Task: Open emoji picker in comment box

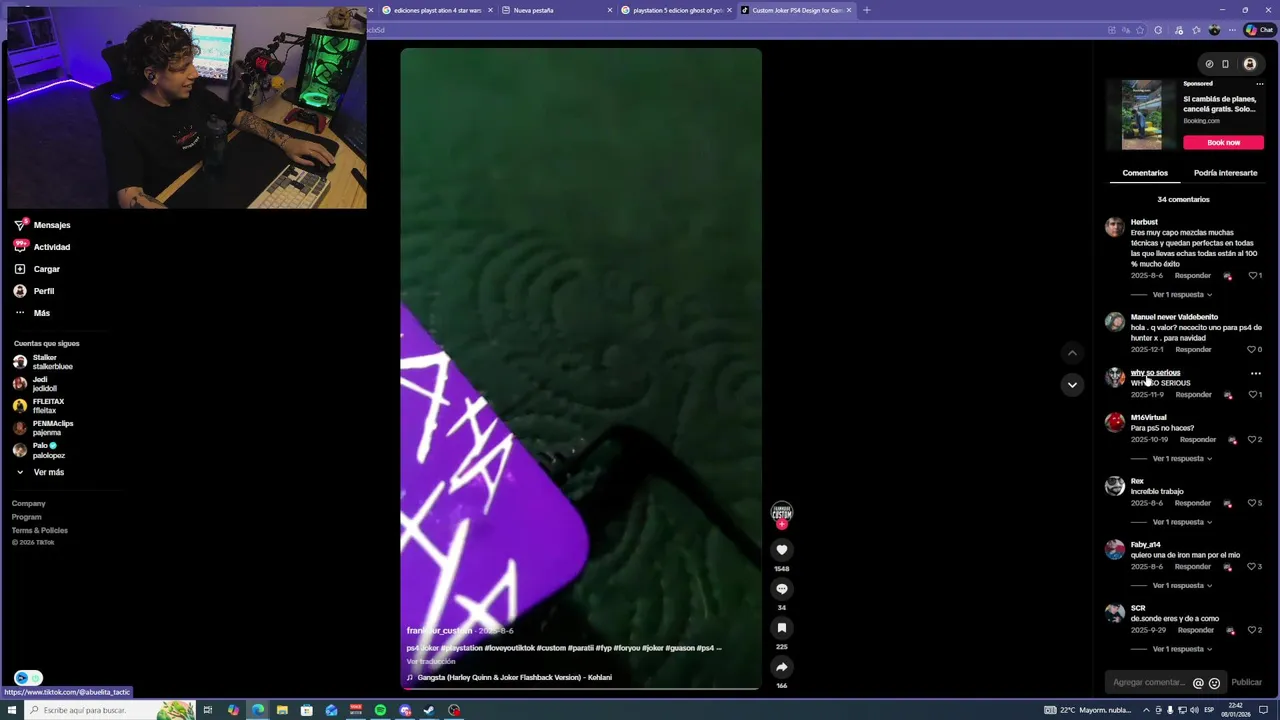Action: [x=1214, y=683]
